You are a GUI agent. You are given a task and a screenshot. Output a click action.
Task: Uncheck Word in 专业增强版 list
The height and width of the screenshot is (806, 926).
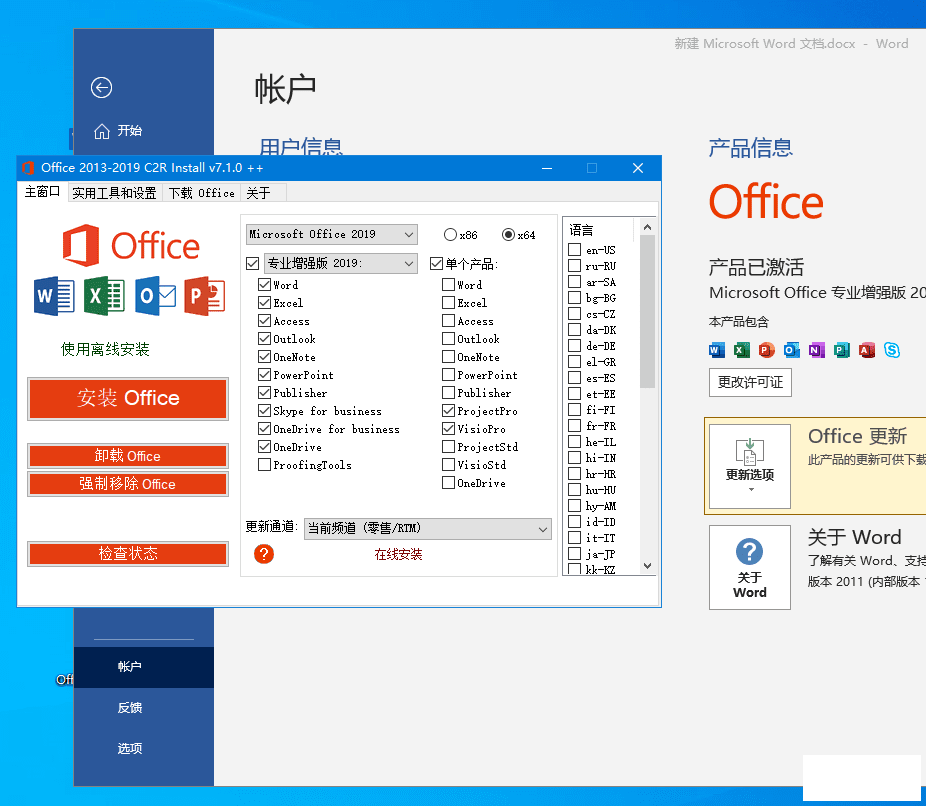(265, 285)
